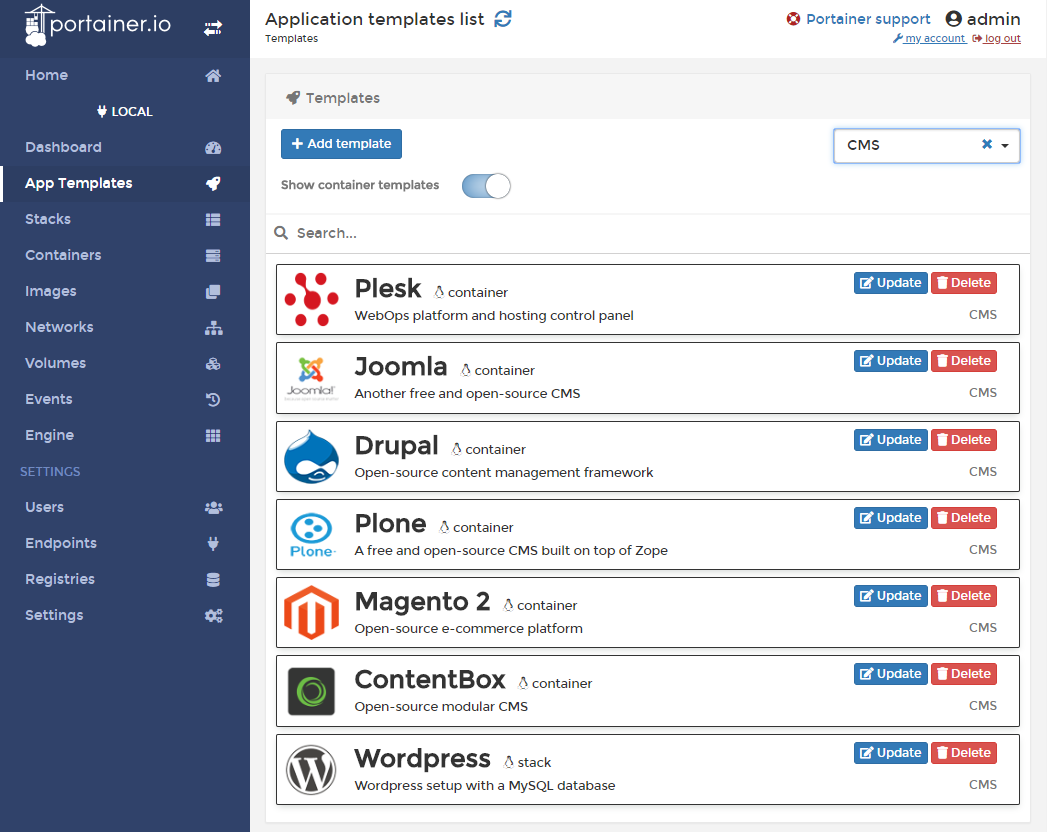Click the ContentBox green logo icon
The image size is (1047, 832).
pos(311,691)
